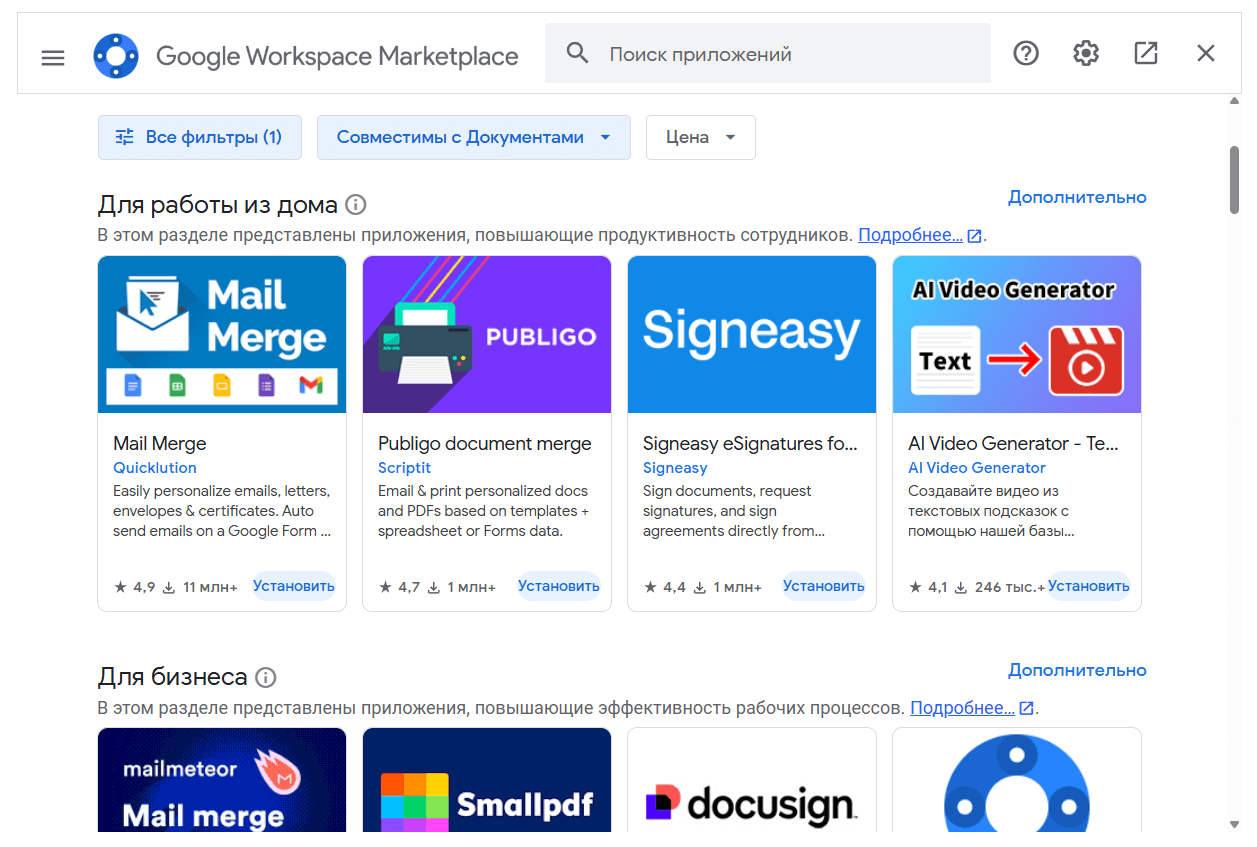Open the help question mark icon

1026,53
